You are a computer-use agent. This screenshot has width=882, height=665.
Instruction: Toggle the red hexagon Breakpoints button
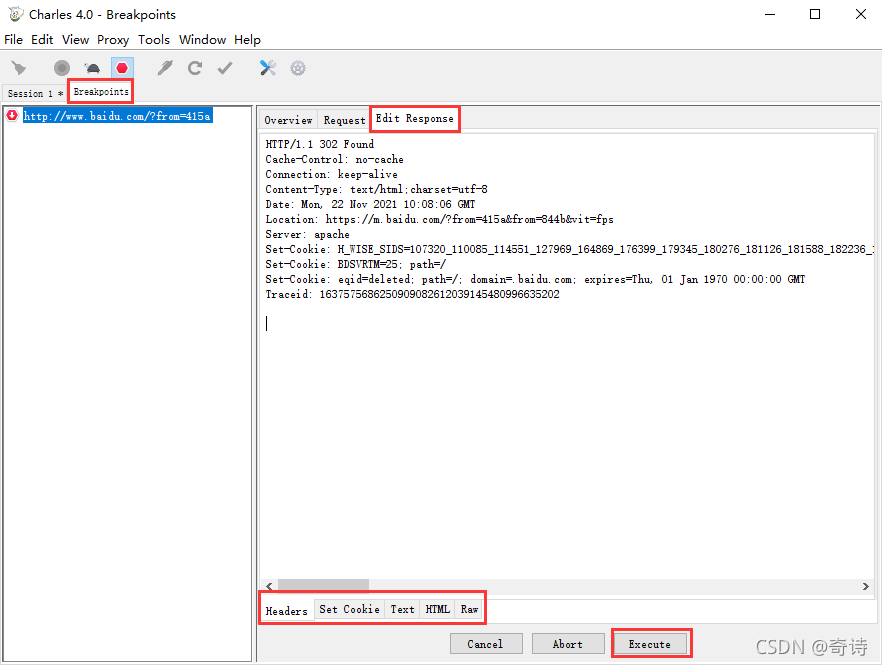[122, 68]
